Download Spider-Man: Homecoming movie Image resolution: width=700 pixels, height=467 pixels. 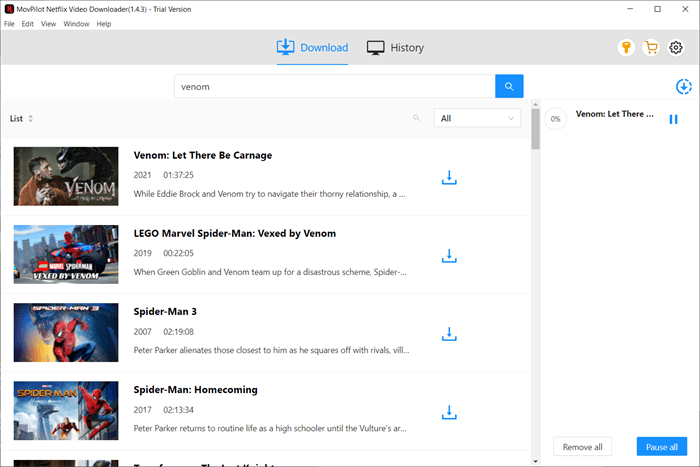coord(449,412)
